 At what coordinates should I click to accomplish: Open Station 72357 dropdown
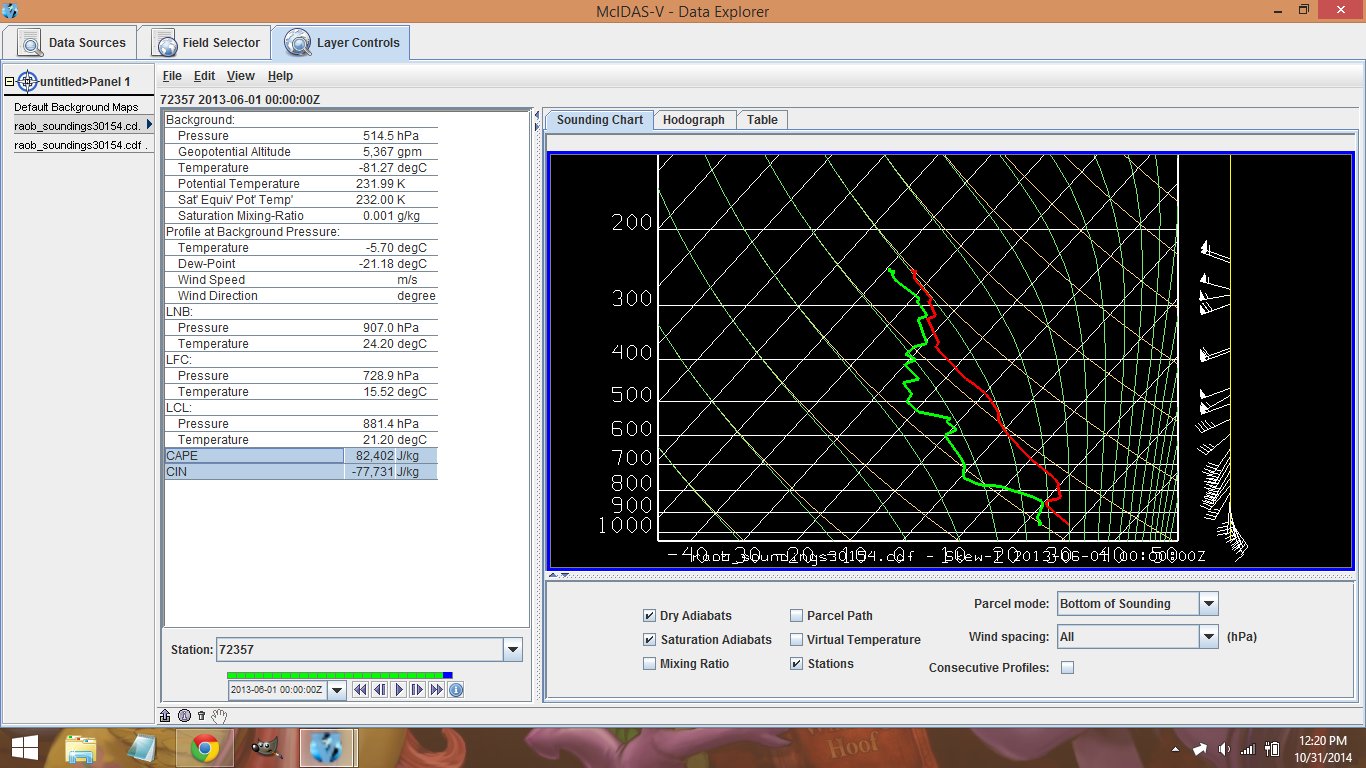(513, 650)
